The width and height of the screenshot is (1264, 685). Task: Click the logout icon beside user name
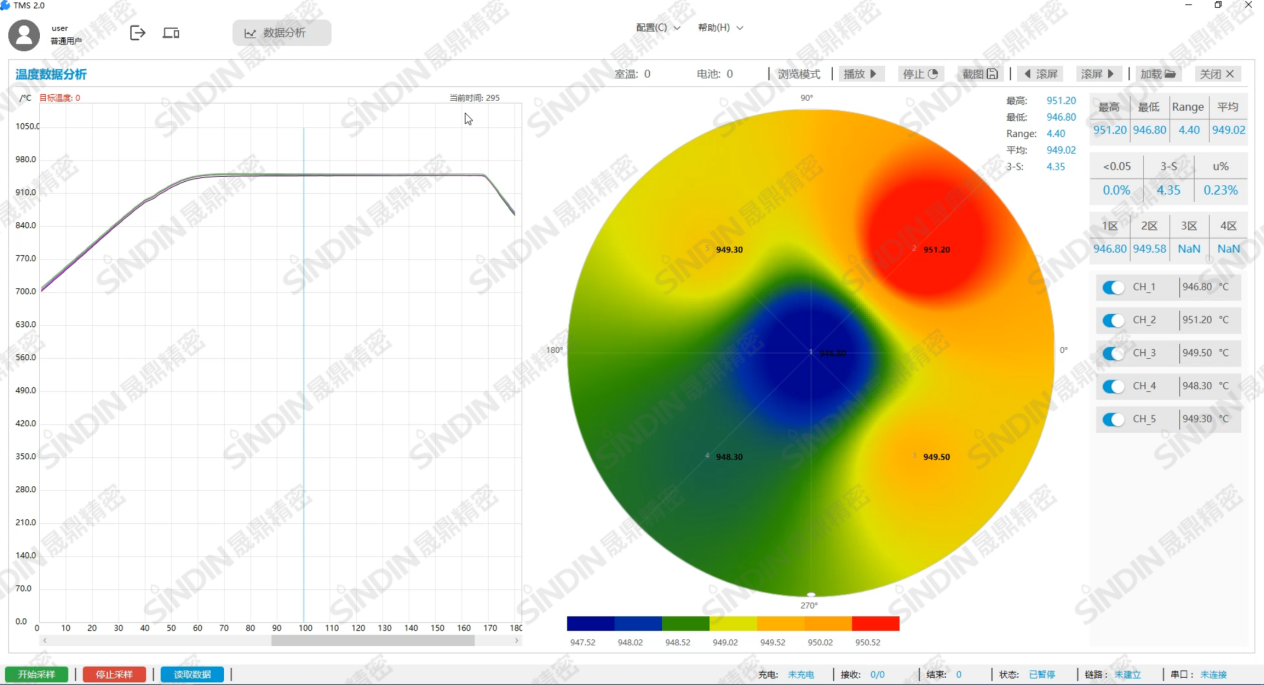tap(138, 33)
